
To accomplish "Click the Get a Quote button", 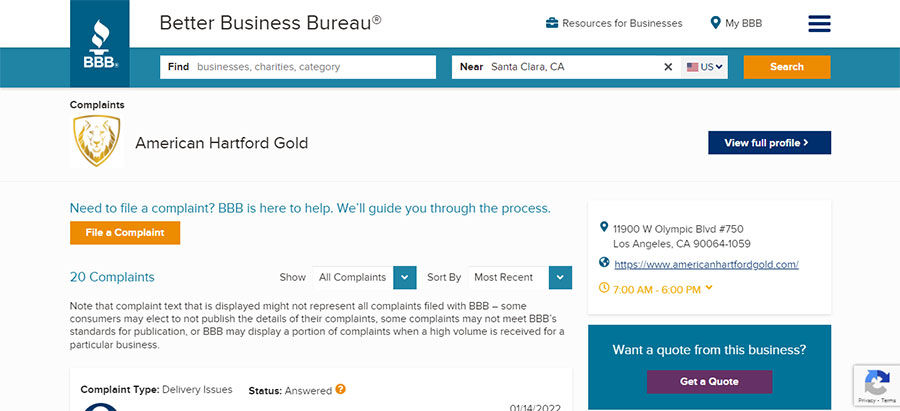I will (x=709, y=382).
